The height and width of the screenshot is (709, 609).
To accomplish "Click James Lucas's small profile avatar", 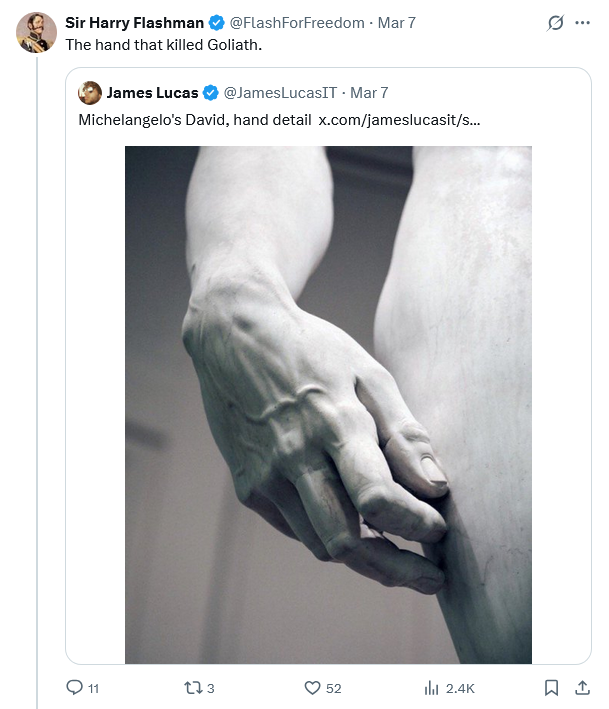I will tap(90, 93).
